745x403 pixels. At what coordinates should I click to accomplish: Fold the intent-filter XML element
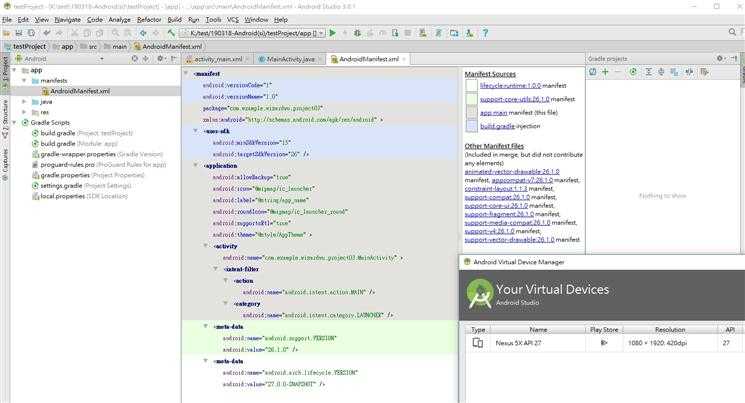coord(216,269)
